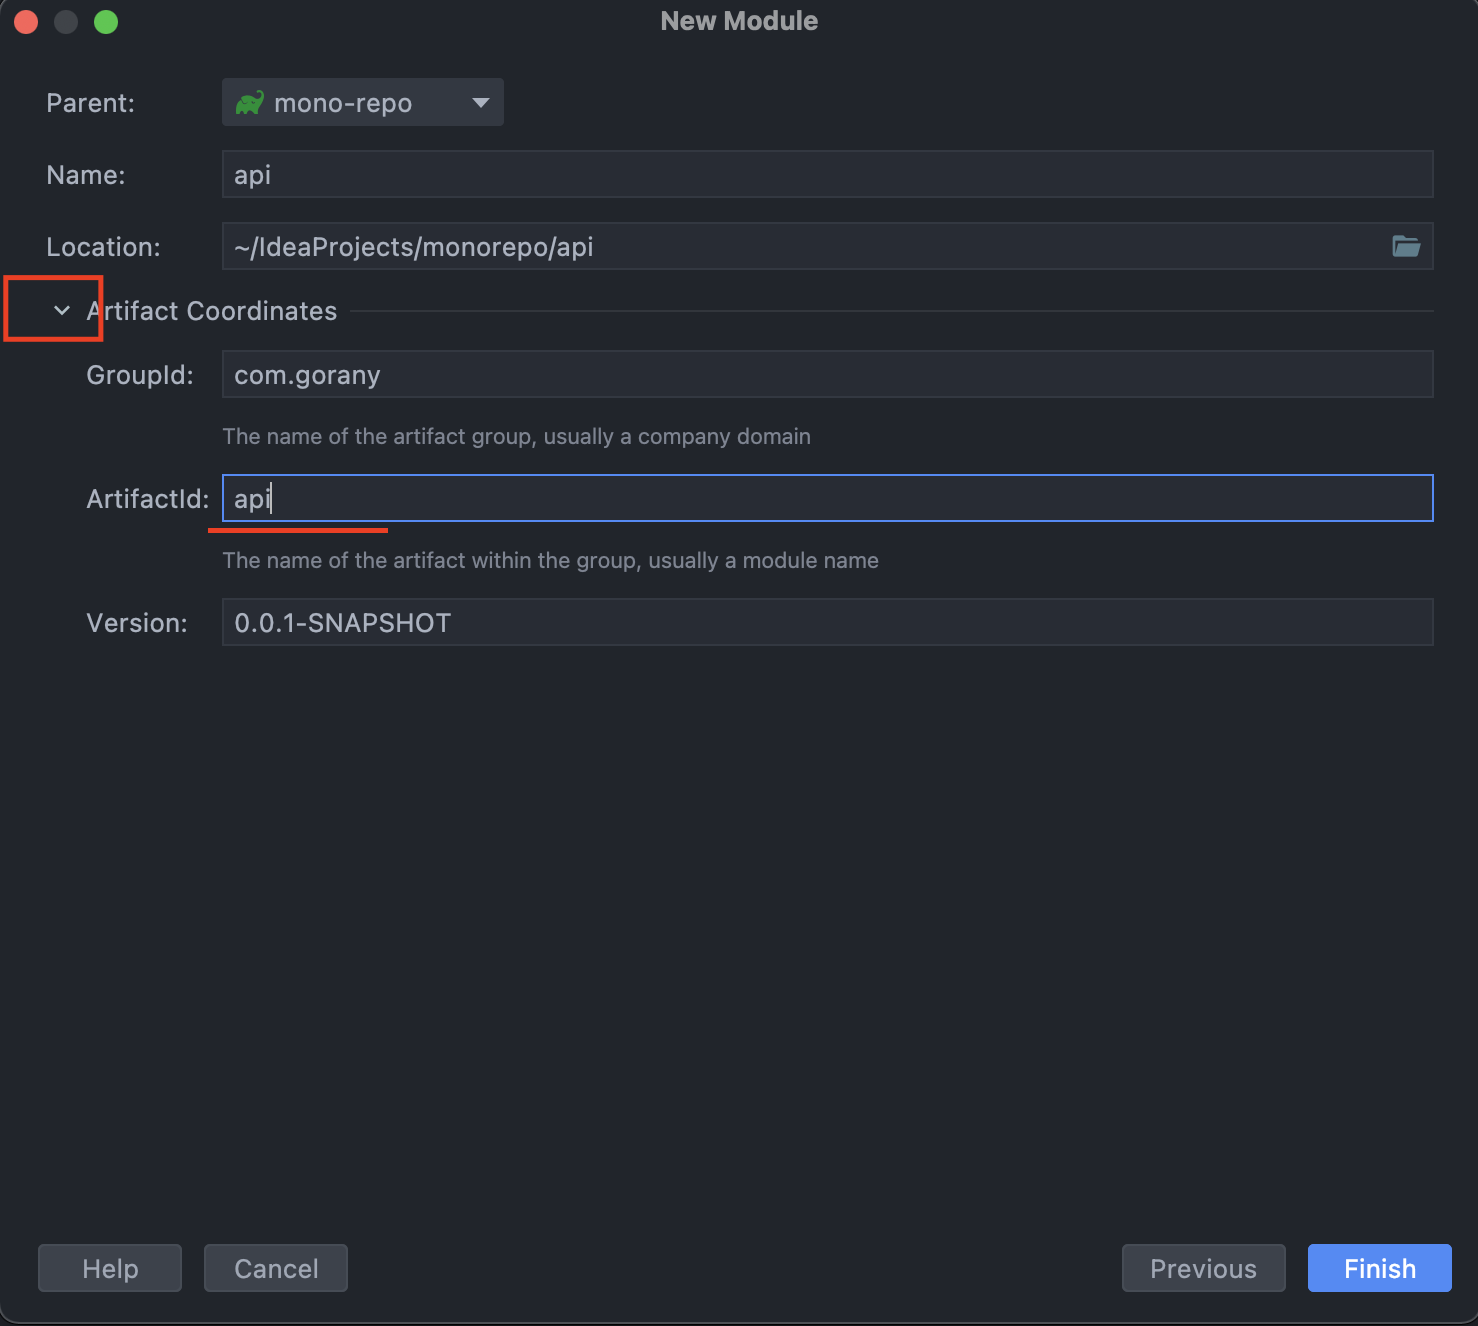The image size is (1478, 1326).
Task: Browse for location with folder icon
Action: [x=1406, y=246]
